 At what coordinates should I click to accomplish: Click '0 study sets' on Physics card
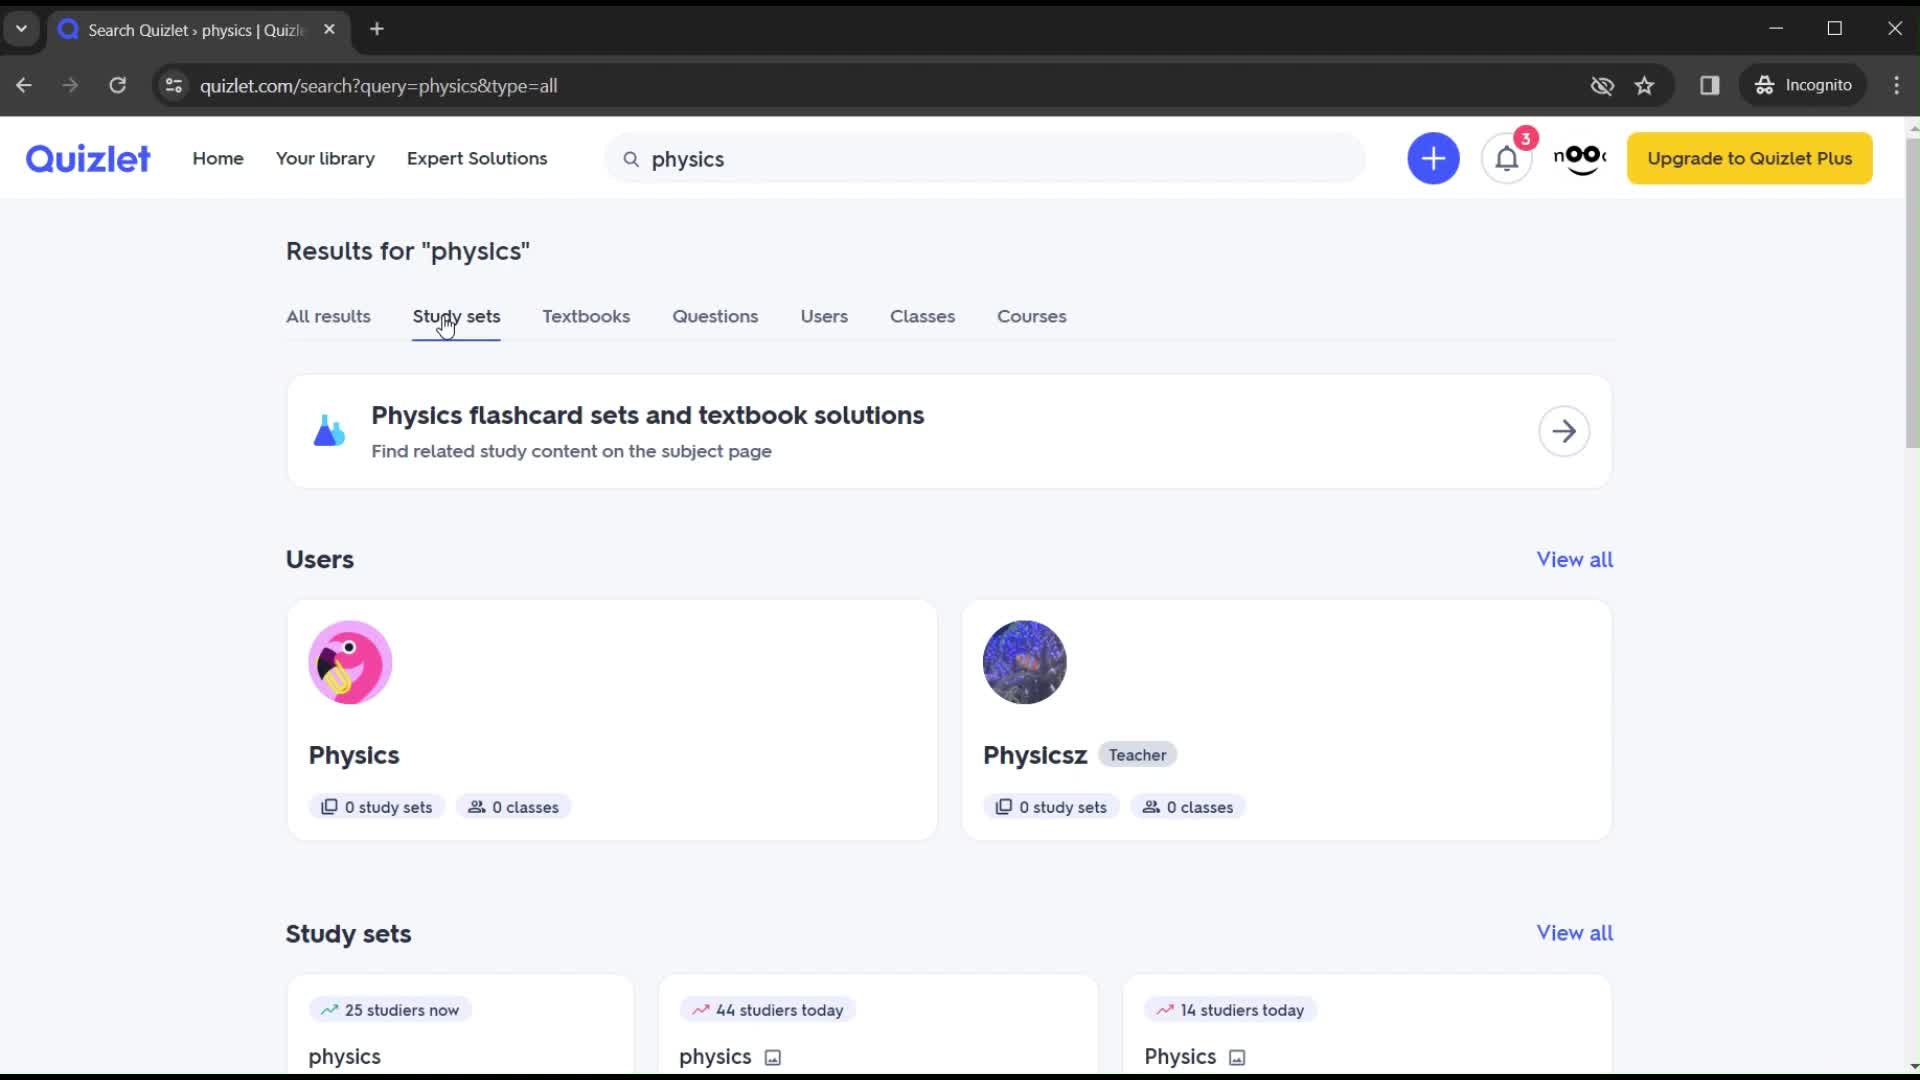click(377, 807)
